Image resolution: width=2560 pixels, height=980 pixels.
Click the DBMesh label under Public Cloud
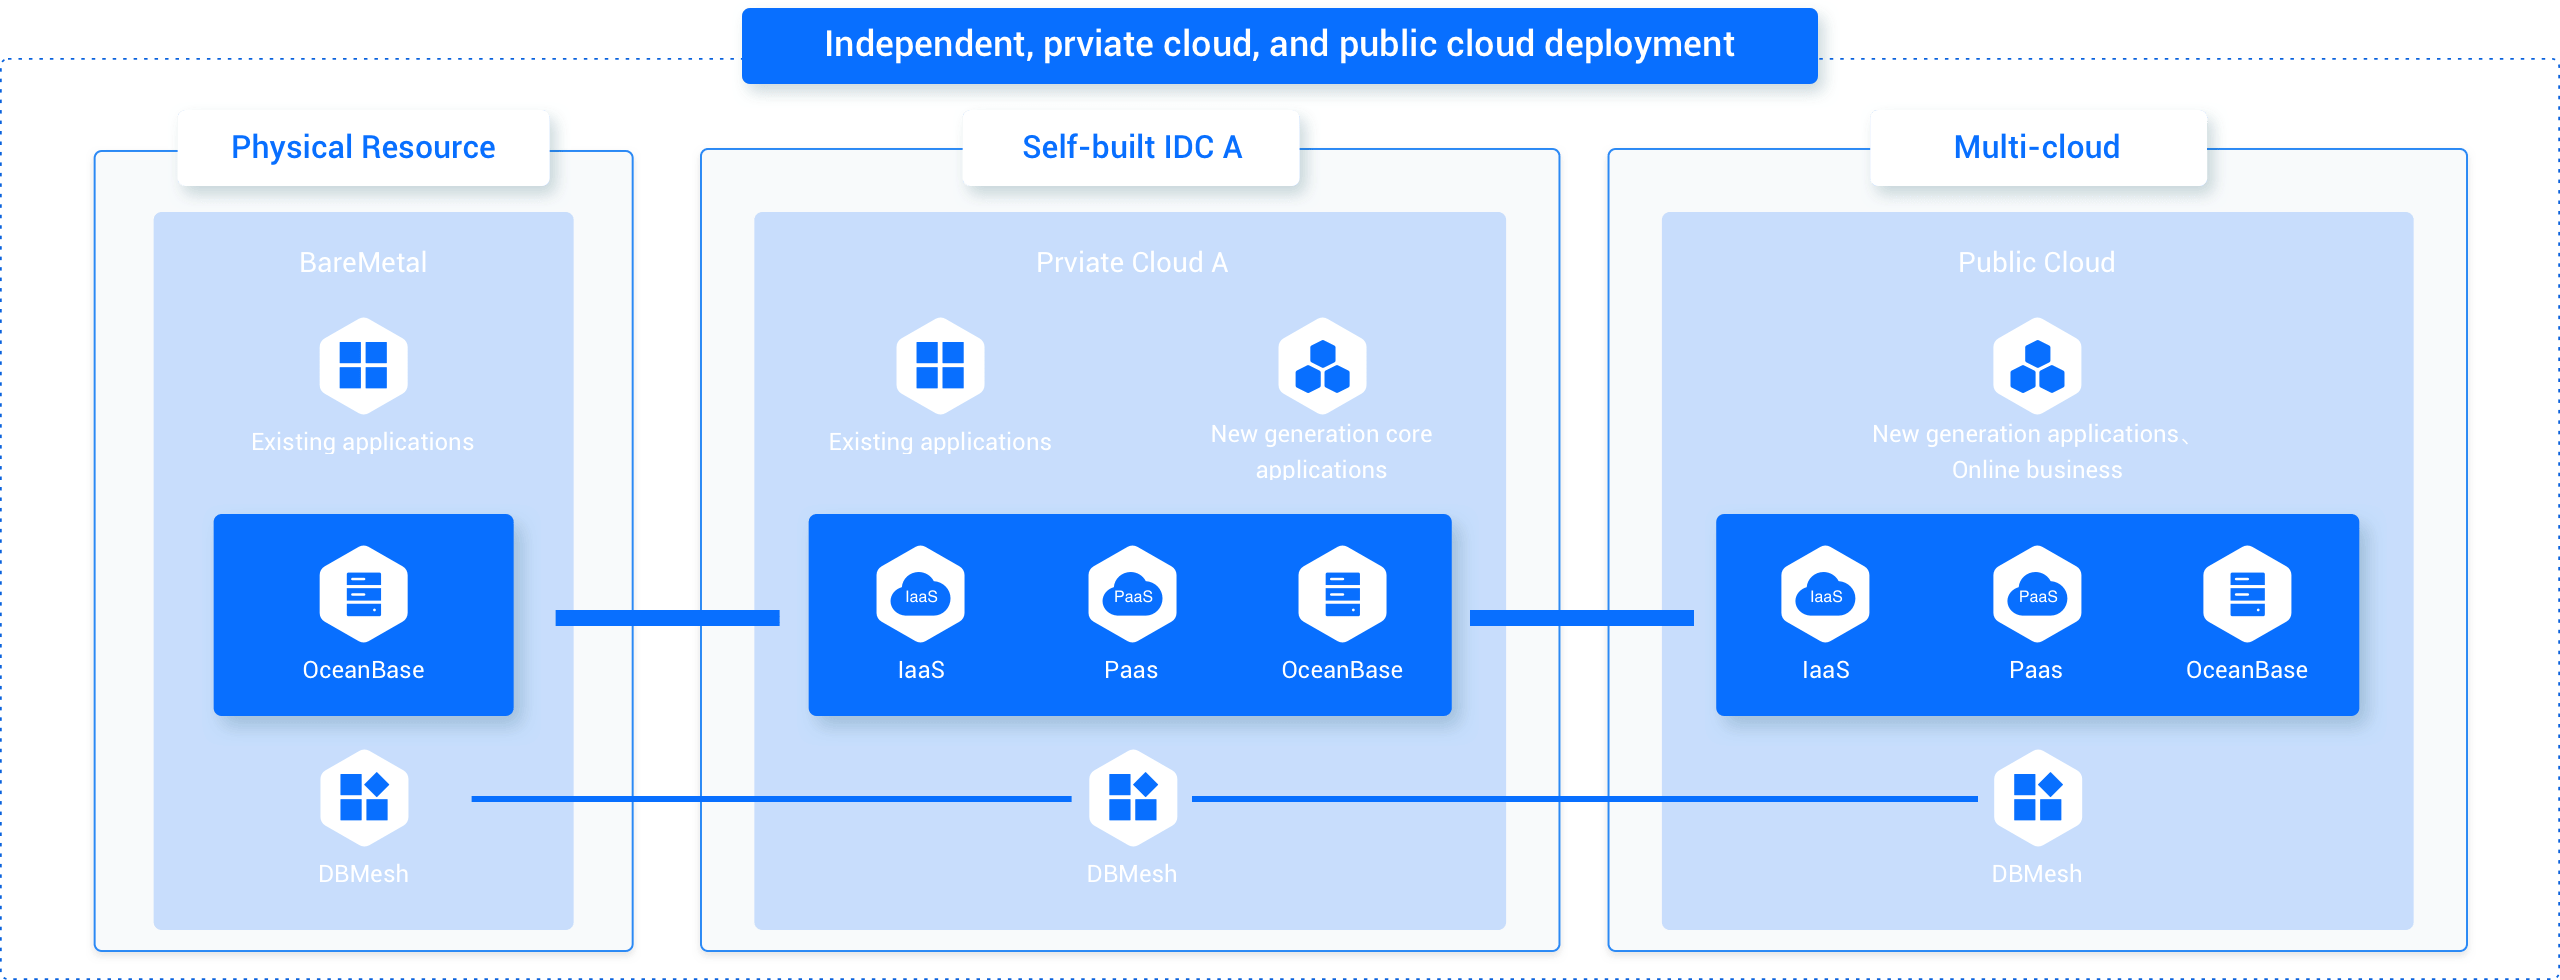point(2037,874)
